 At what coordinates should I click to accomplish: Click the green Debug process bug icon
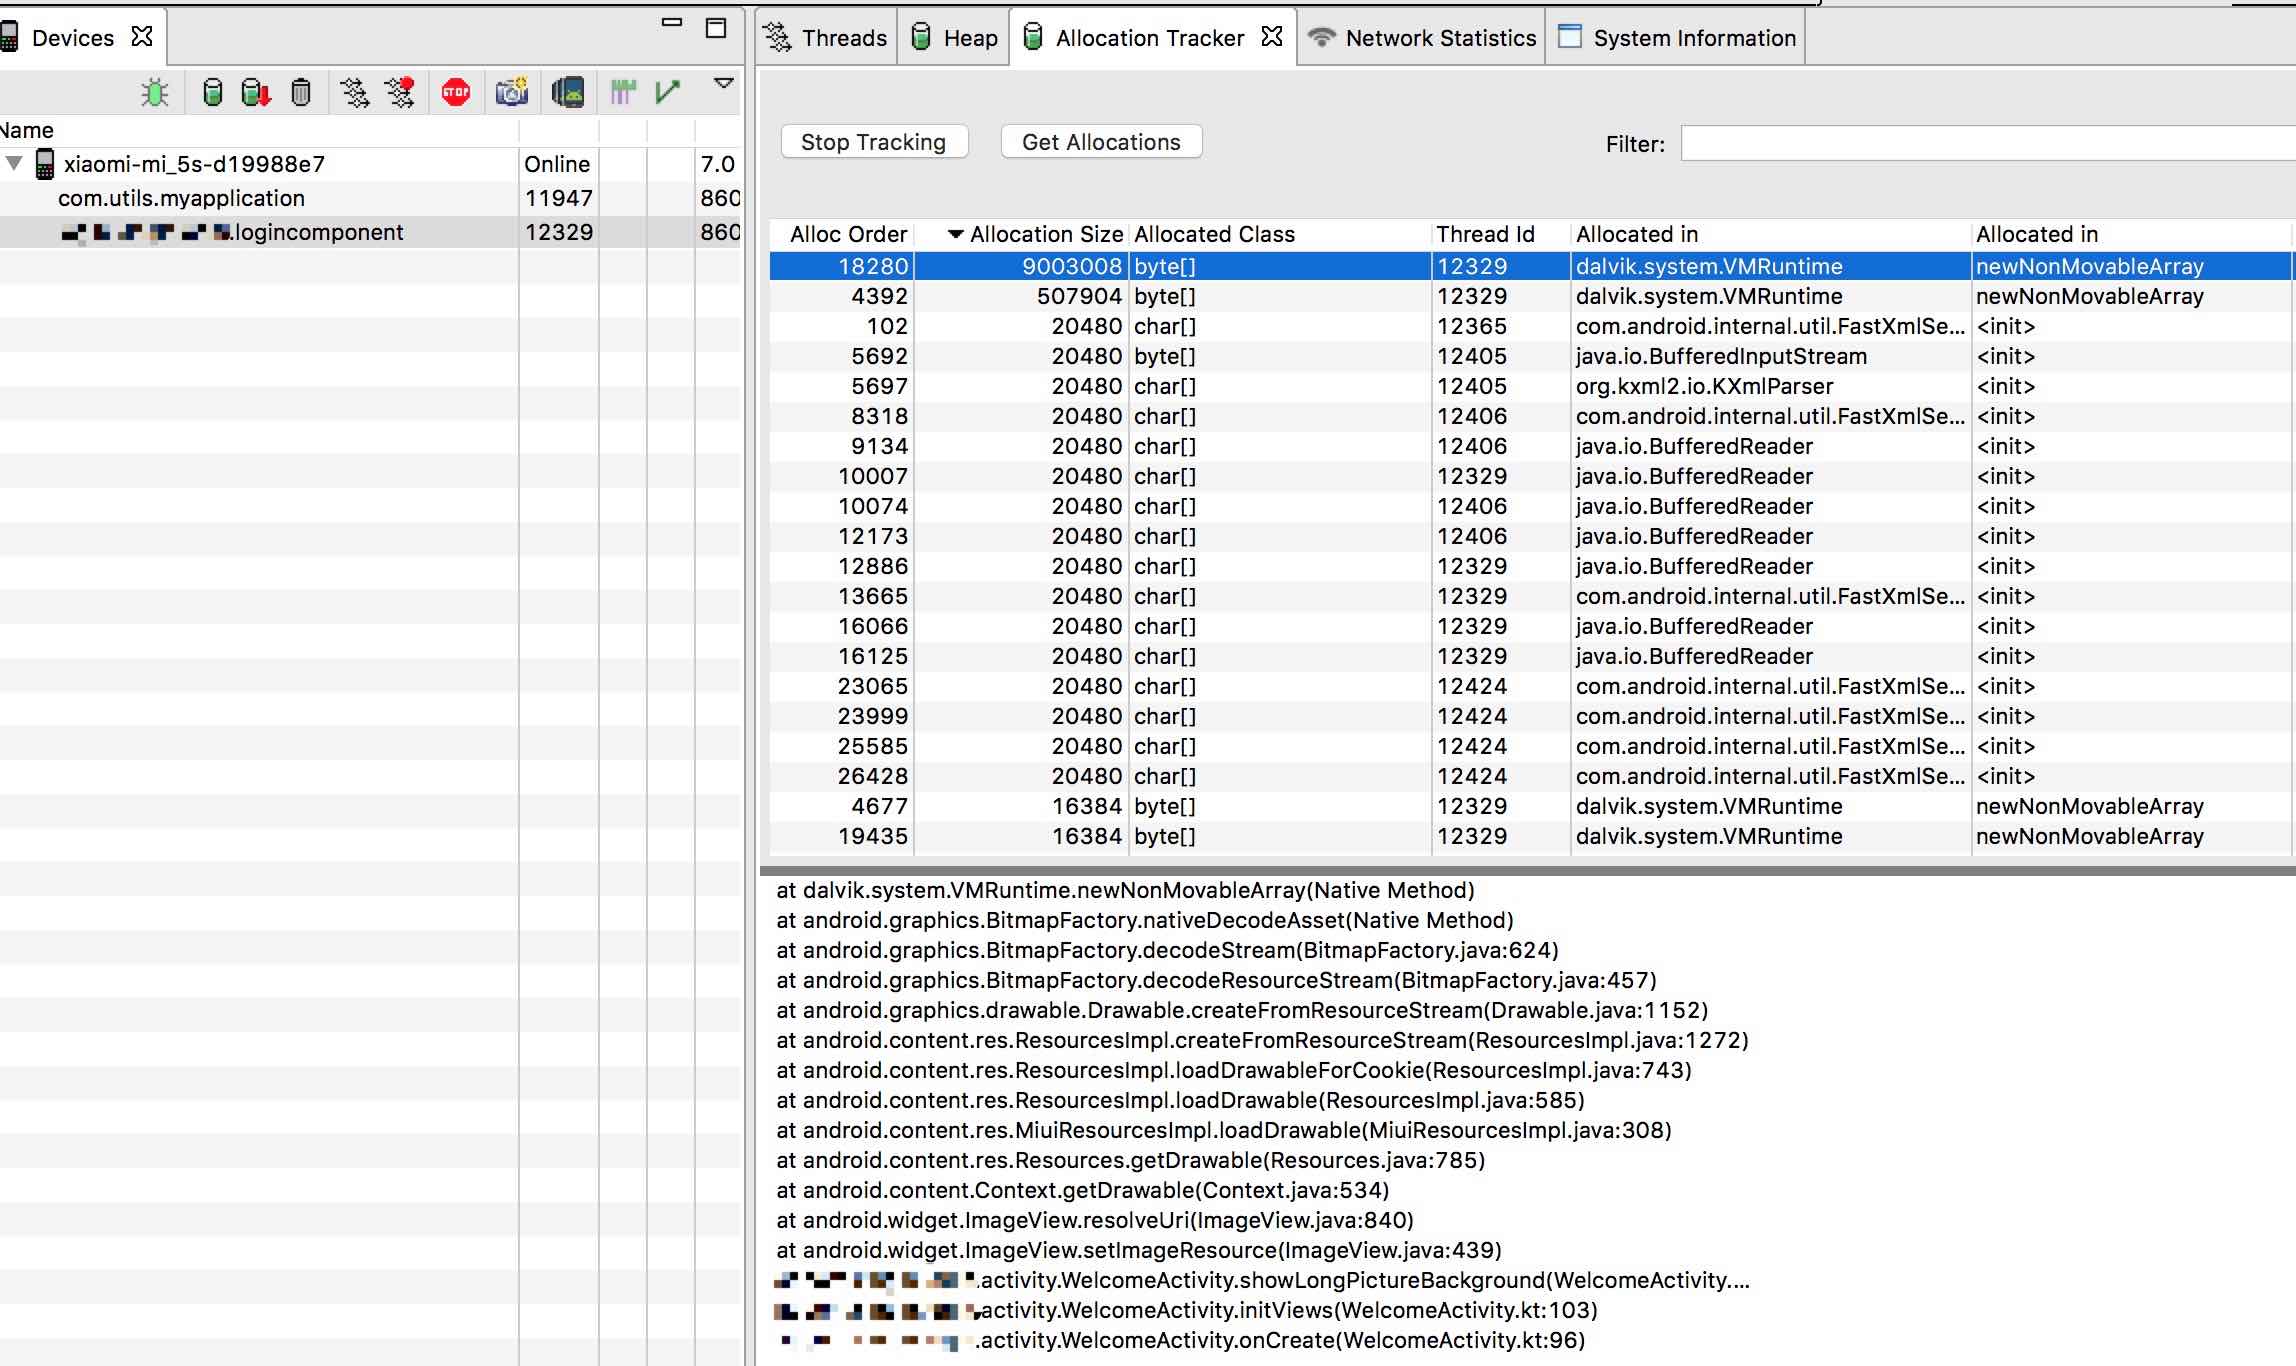click(x=155, y=93)
